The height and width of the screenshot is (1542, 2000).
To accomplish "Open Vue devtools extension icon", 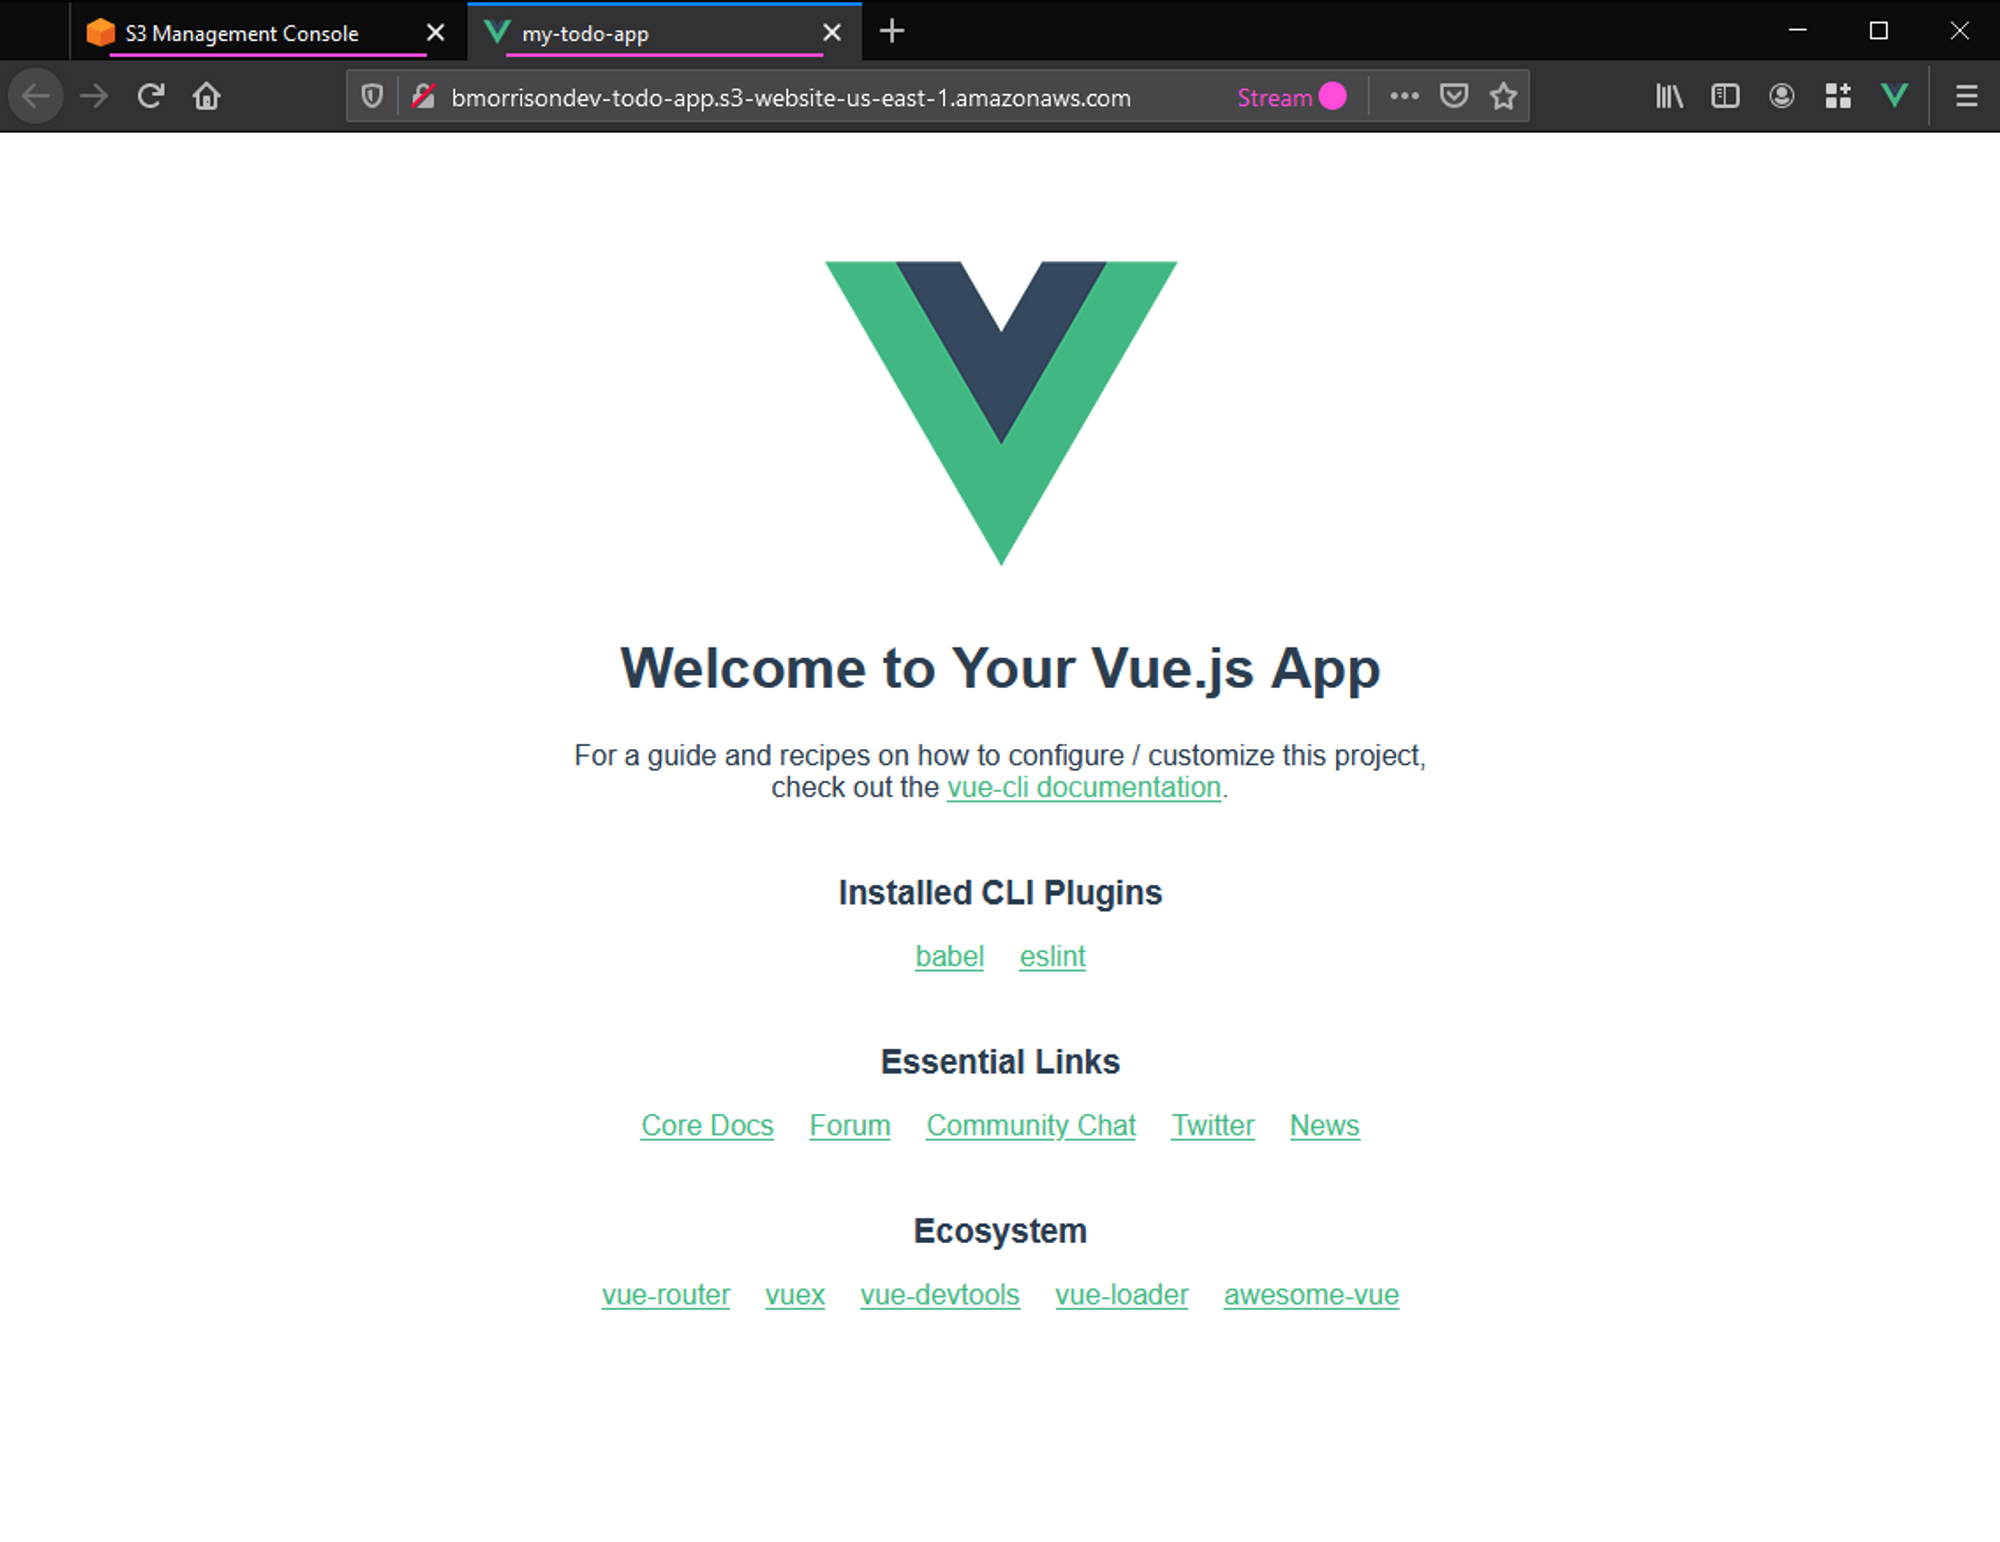I will pos(1894,96).
